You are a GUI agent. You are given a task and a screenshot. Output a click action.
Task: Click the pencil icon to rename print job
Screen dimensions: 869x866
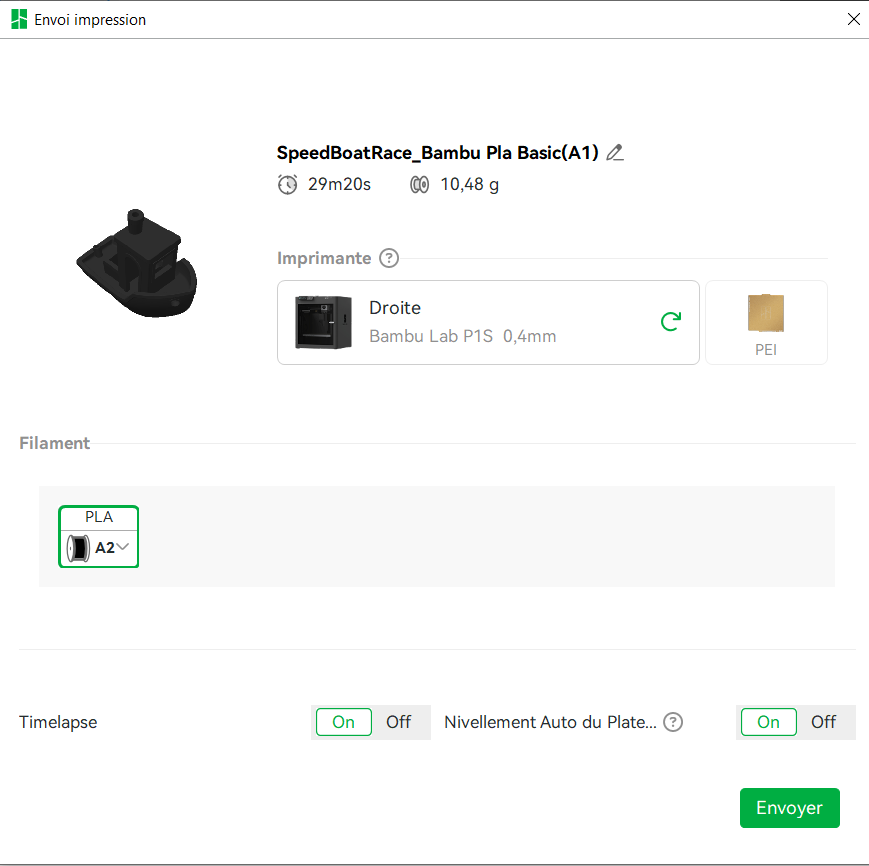[615, 153]
